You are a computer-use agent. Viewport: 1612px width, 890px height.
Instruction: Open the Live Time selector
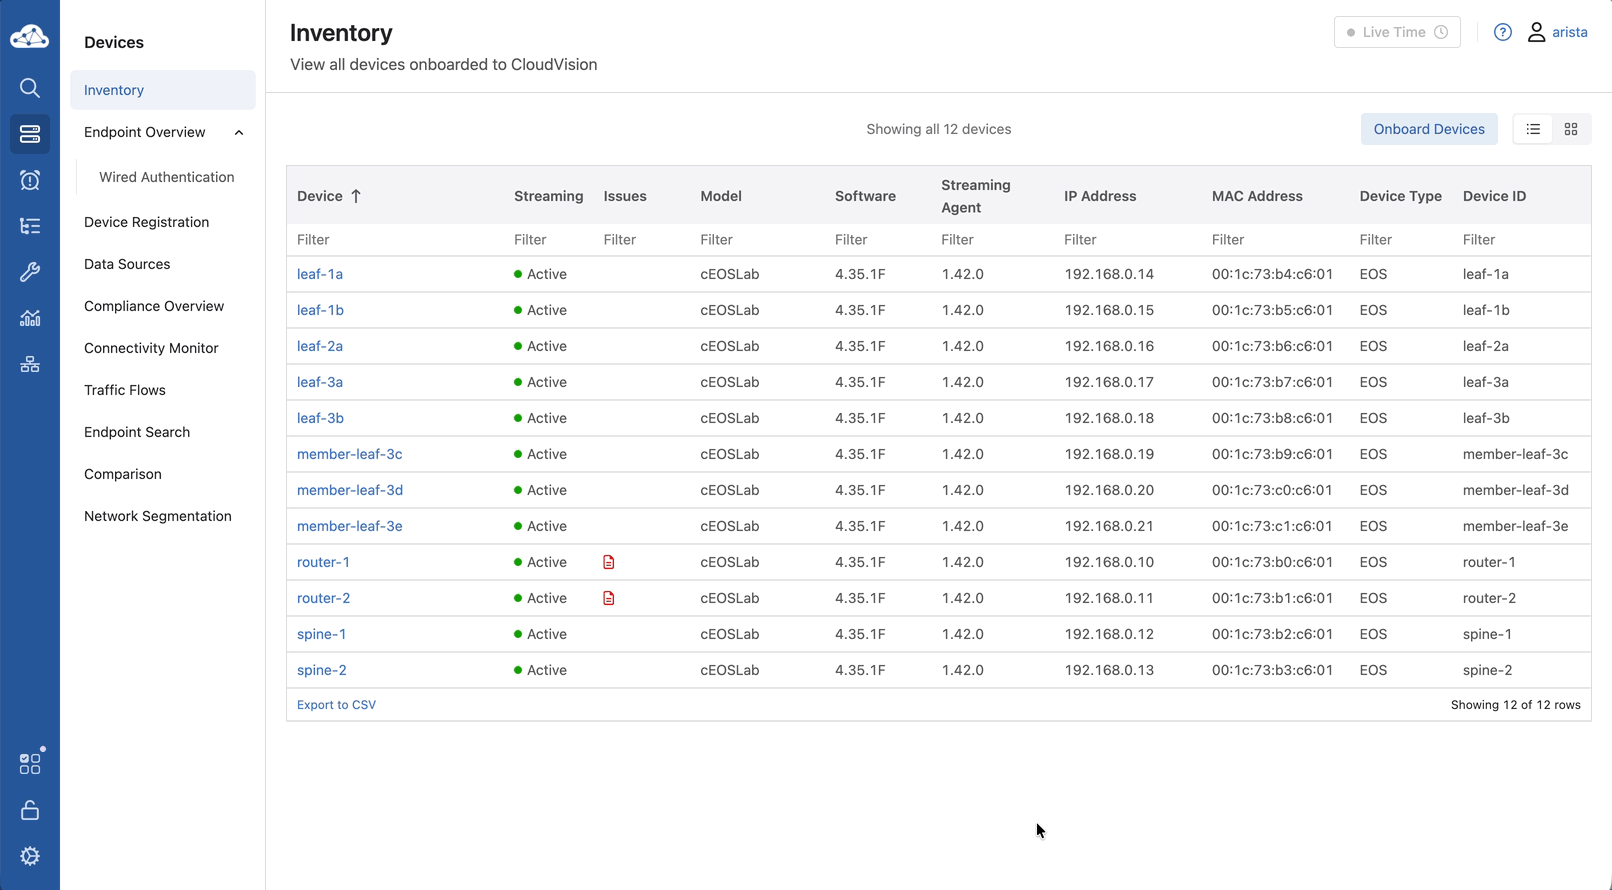tap(1397, 32)
